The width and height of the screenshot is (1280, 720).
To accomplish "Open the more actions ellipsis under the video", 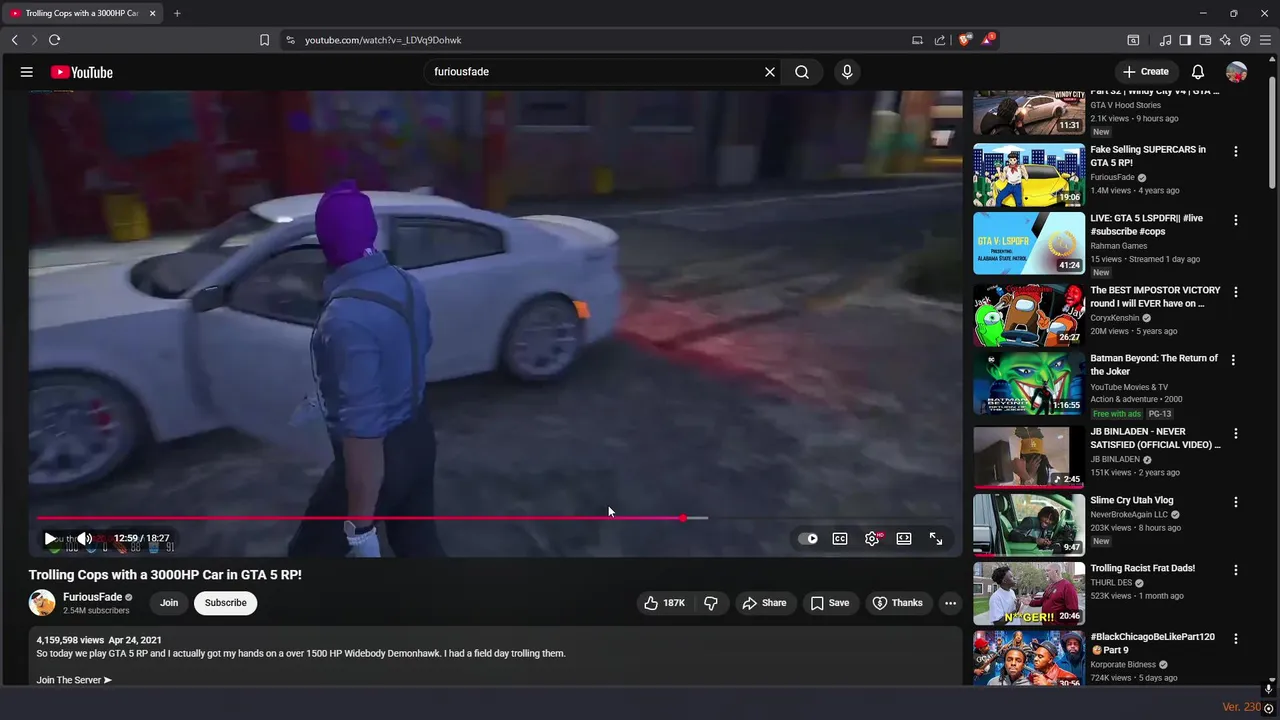I will click(950, 603).
